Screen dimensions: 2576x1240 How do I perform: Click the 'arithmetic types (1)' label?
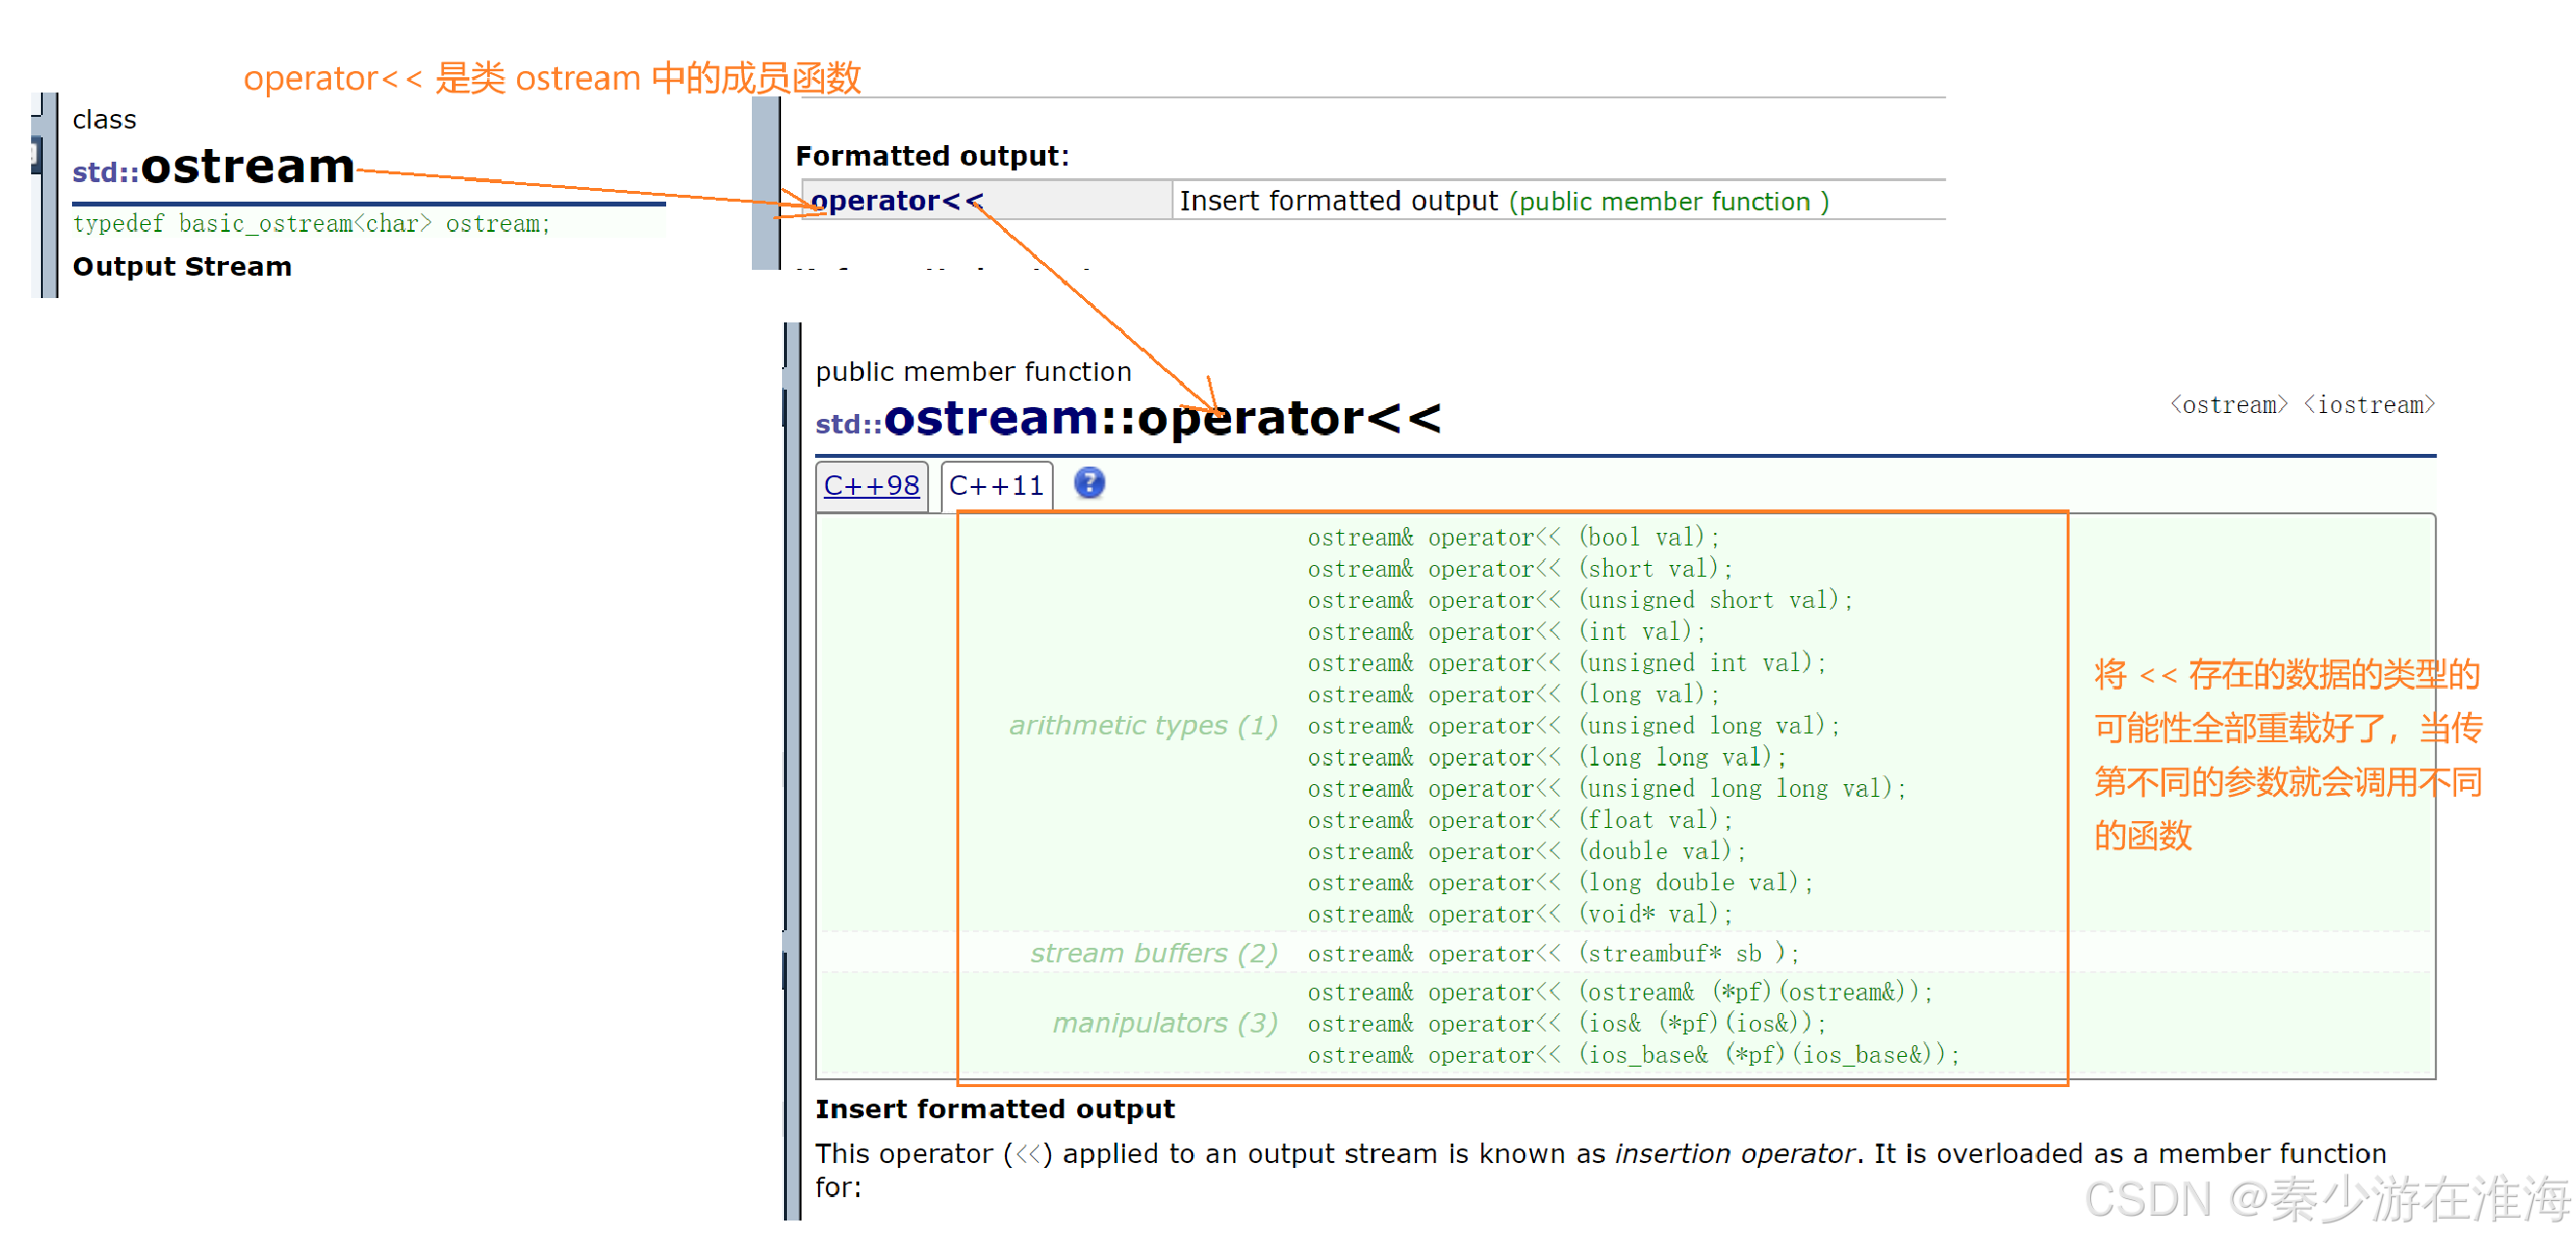coord(1142,725)
